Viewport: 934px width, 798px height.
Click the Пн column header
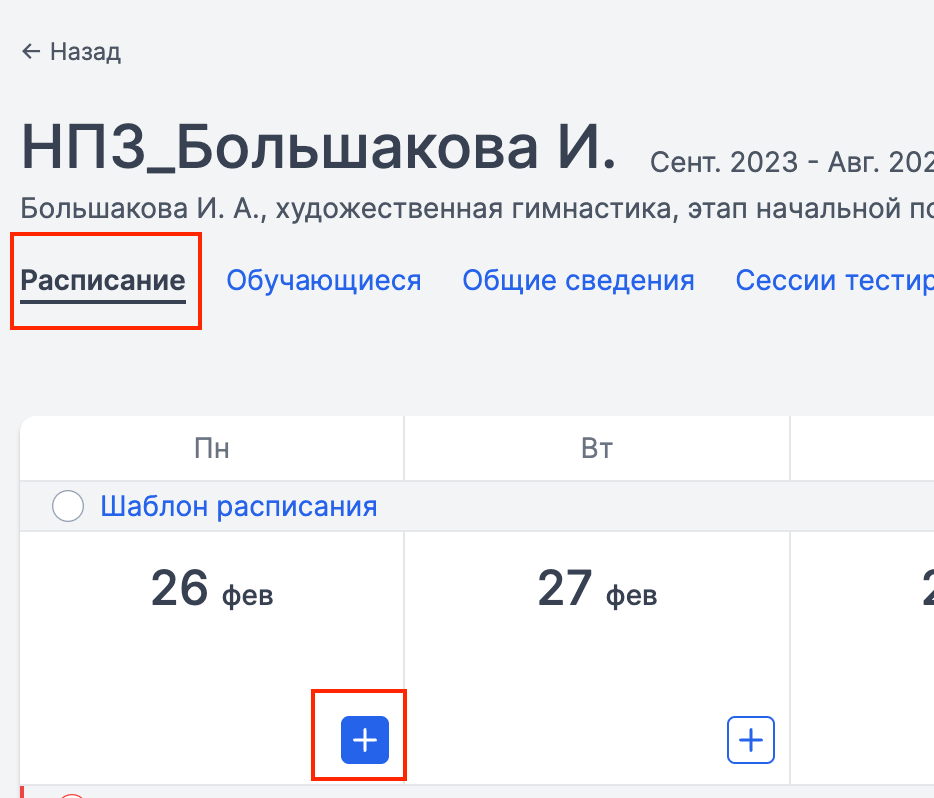(x=212, y=449)
